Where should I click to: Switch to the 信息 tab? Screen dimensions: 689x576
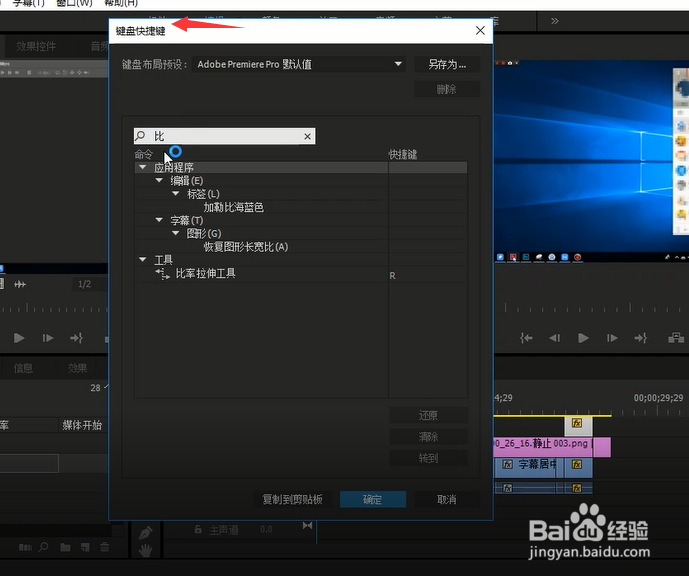[x=23, y=368]
